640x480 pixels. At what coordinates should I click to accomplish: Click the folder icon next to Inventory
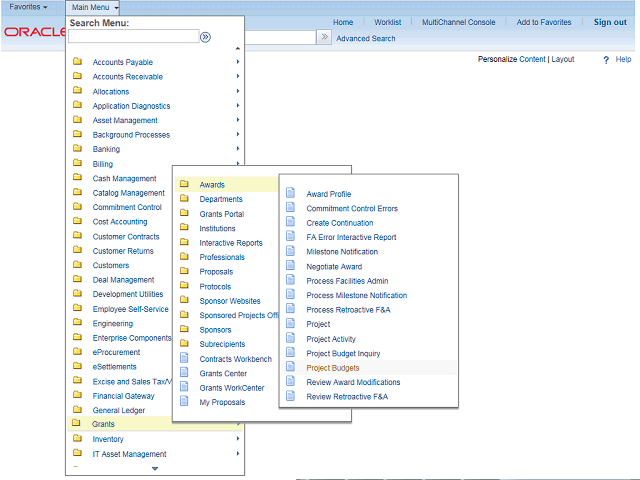pos(77,439)
